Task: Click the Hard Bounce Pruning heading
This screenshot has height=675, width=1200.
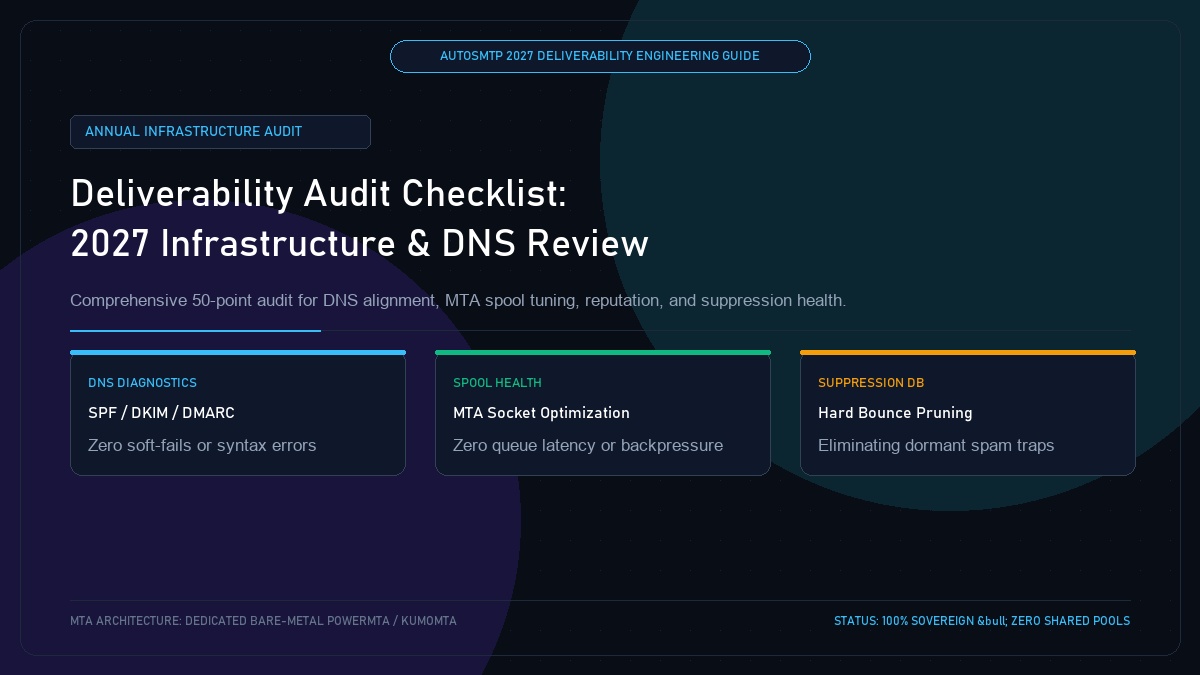Action: point(895,413)
